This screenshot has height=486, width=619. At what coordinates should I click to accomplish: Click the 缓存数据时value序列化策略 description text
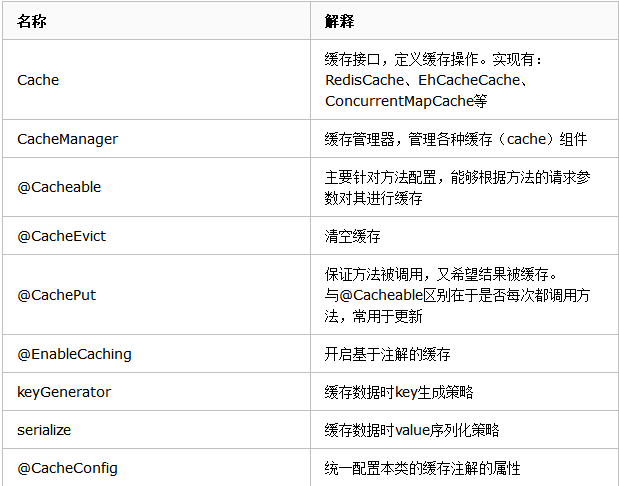tap(412, 430)
